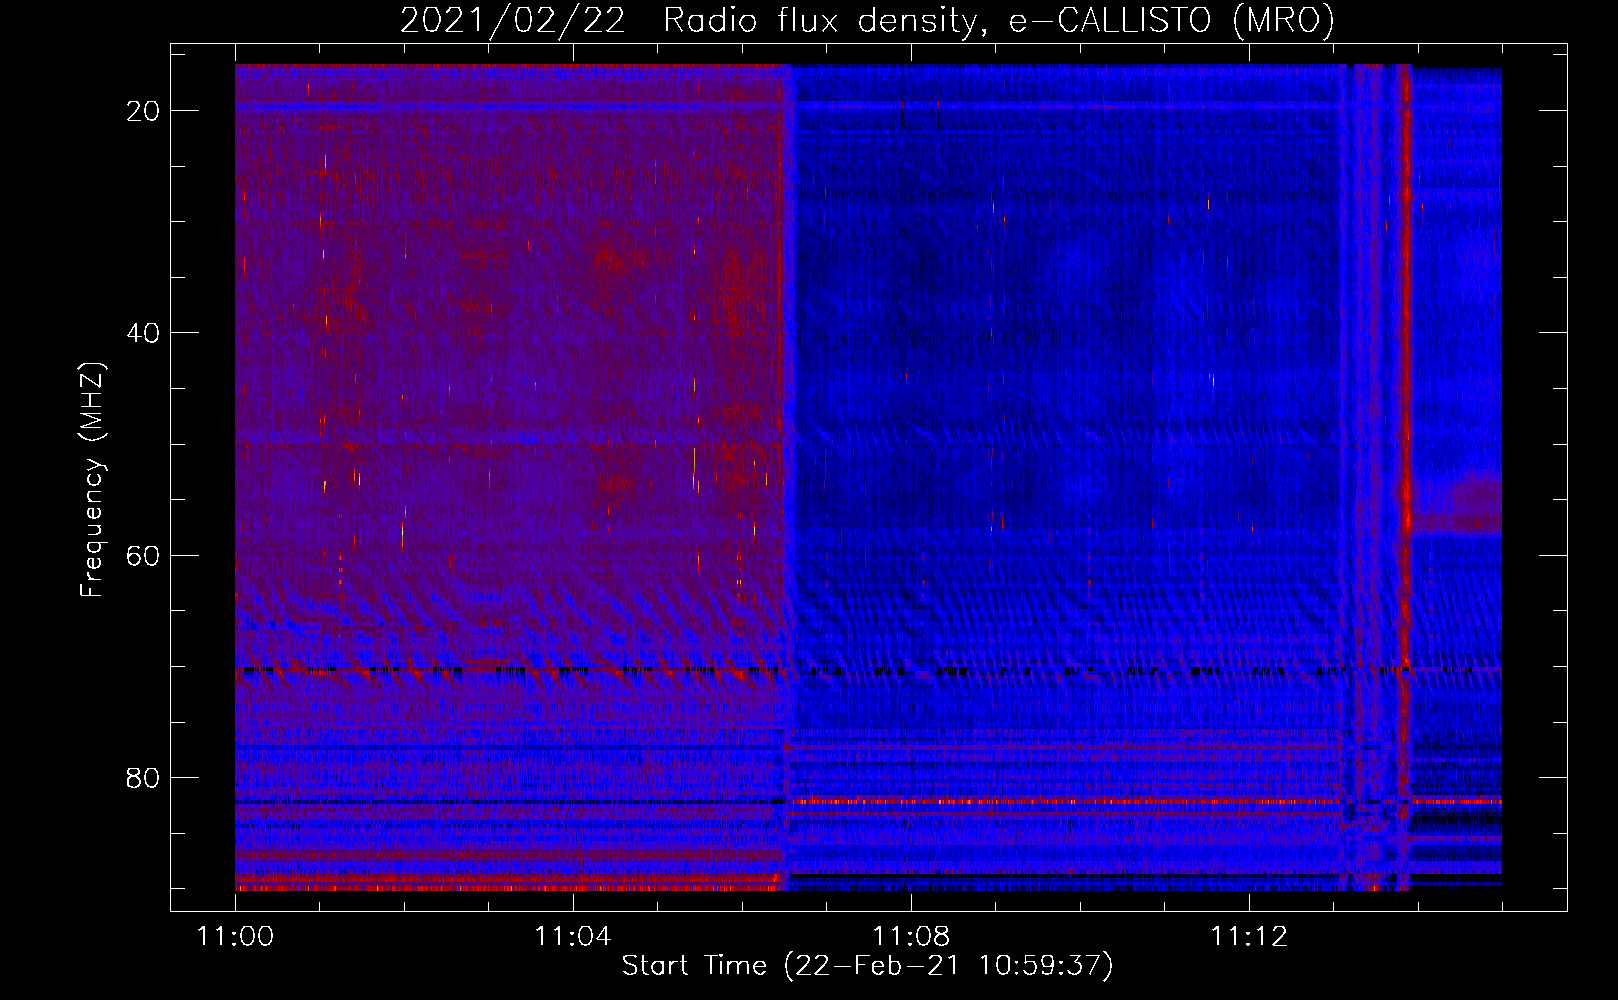
Task: Click the '20' frequency tick label
Action: click(143, 111)
